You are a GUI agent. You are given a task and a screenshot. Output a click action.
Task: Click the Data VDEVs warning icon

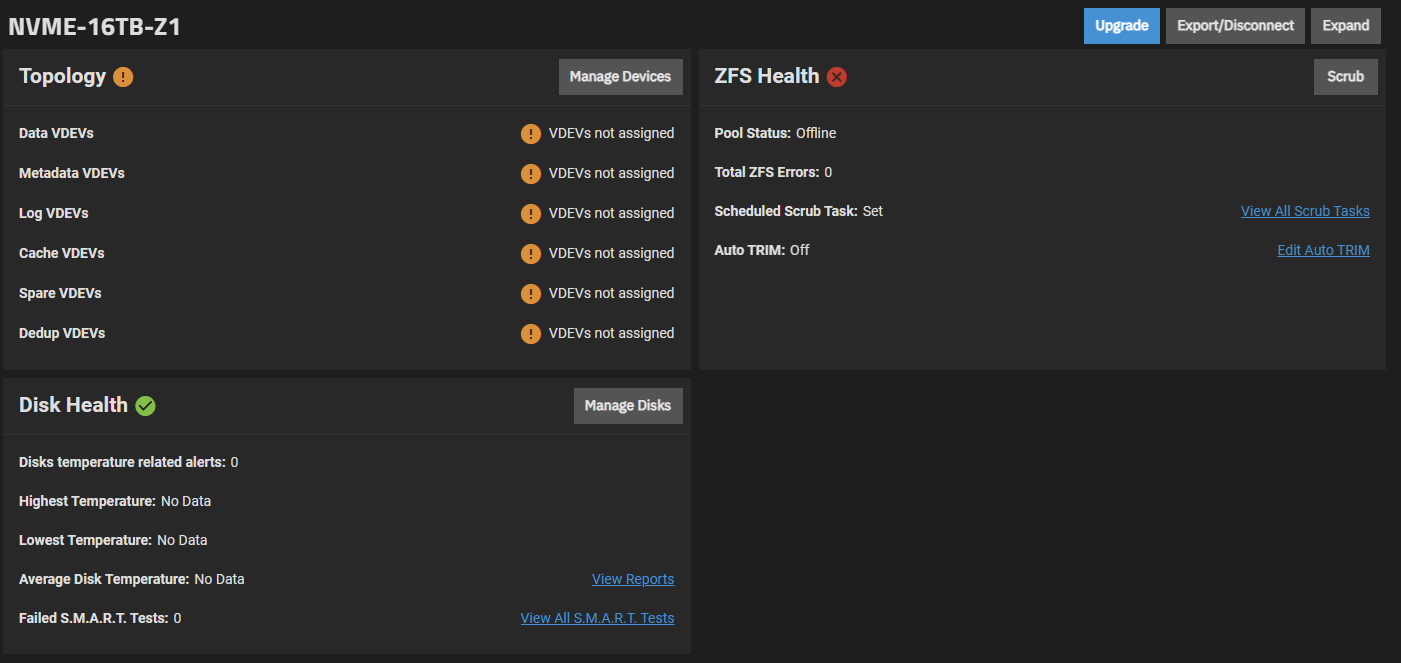[531, 134]
